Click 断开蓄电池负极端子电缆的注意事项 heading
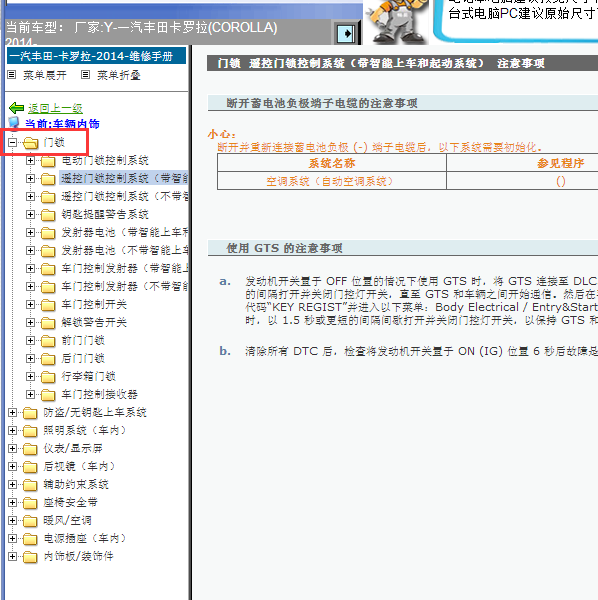 322,103
